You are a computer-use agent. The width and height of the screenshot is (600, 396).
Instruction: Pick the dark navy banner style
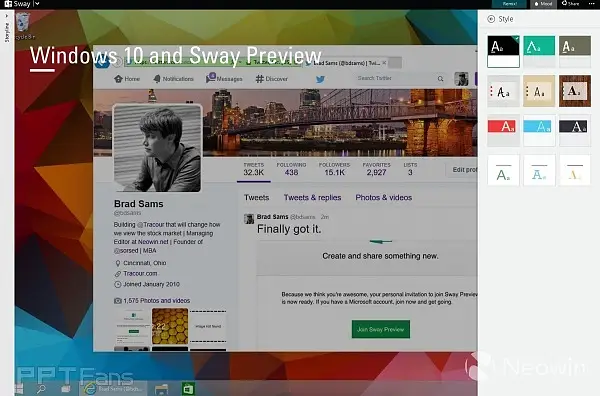(575, 131)
